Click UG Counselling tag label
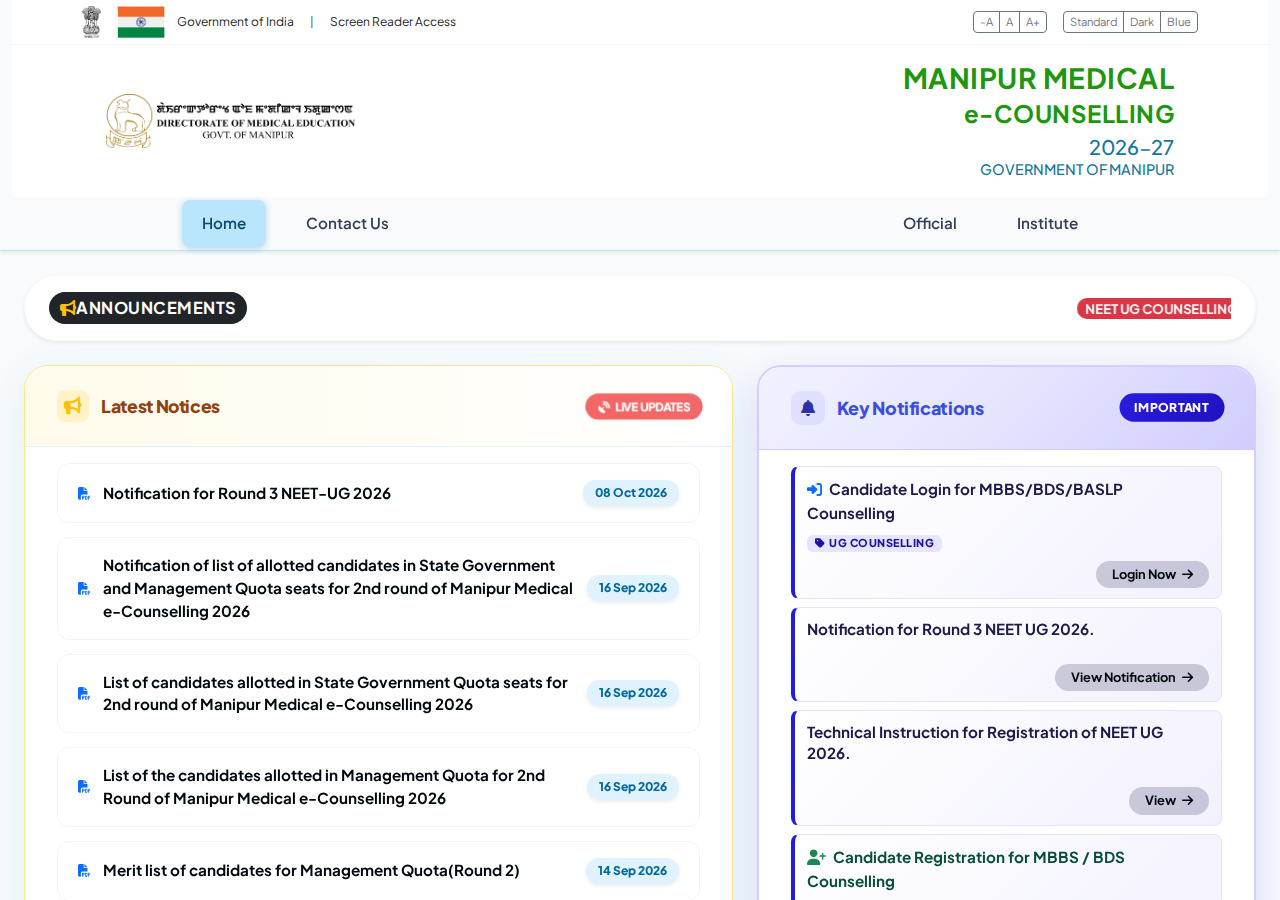This screenshot has height=900, width=1280. tap(874, 543)
